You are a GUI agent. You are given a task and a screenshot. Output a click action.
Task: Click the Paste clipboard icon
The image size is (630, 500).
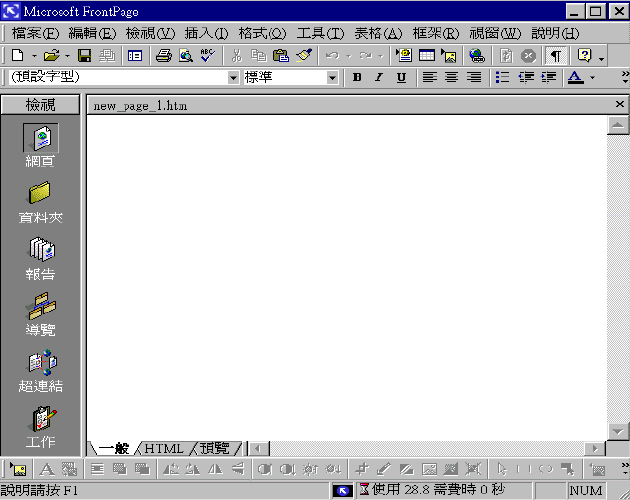tap(281, 55)
